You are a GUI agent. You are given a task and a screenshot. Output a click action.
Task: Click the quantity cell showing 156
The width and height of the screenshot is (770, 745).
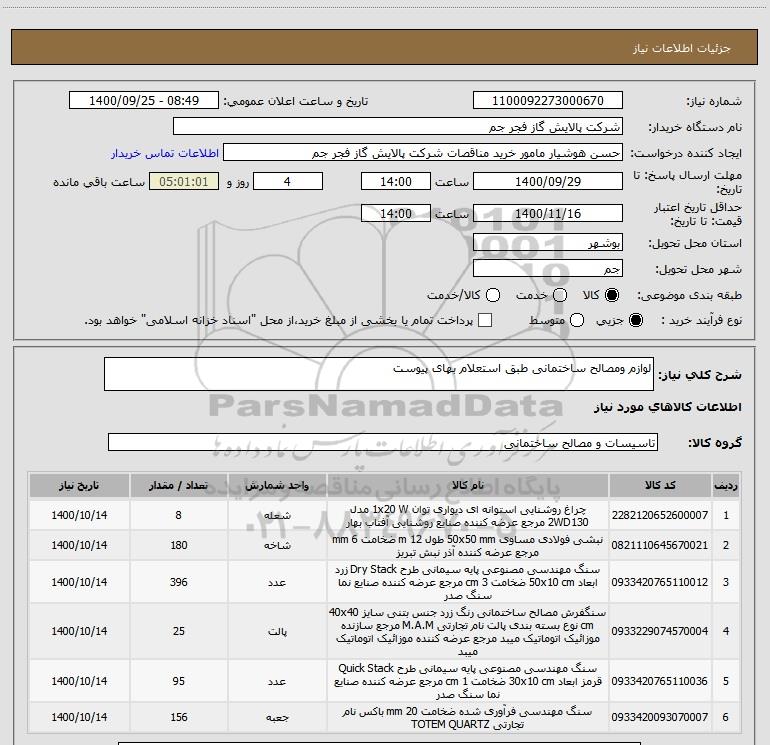pos(178,717)
